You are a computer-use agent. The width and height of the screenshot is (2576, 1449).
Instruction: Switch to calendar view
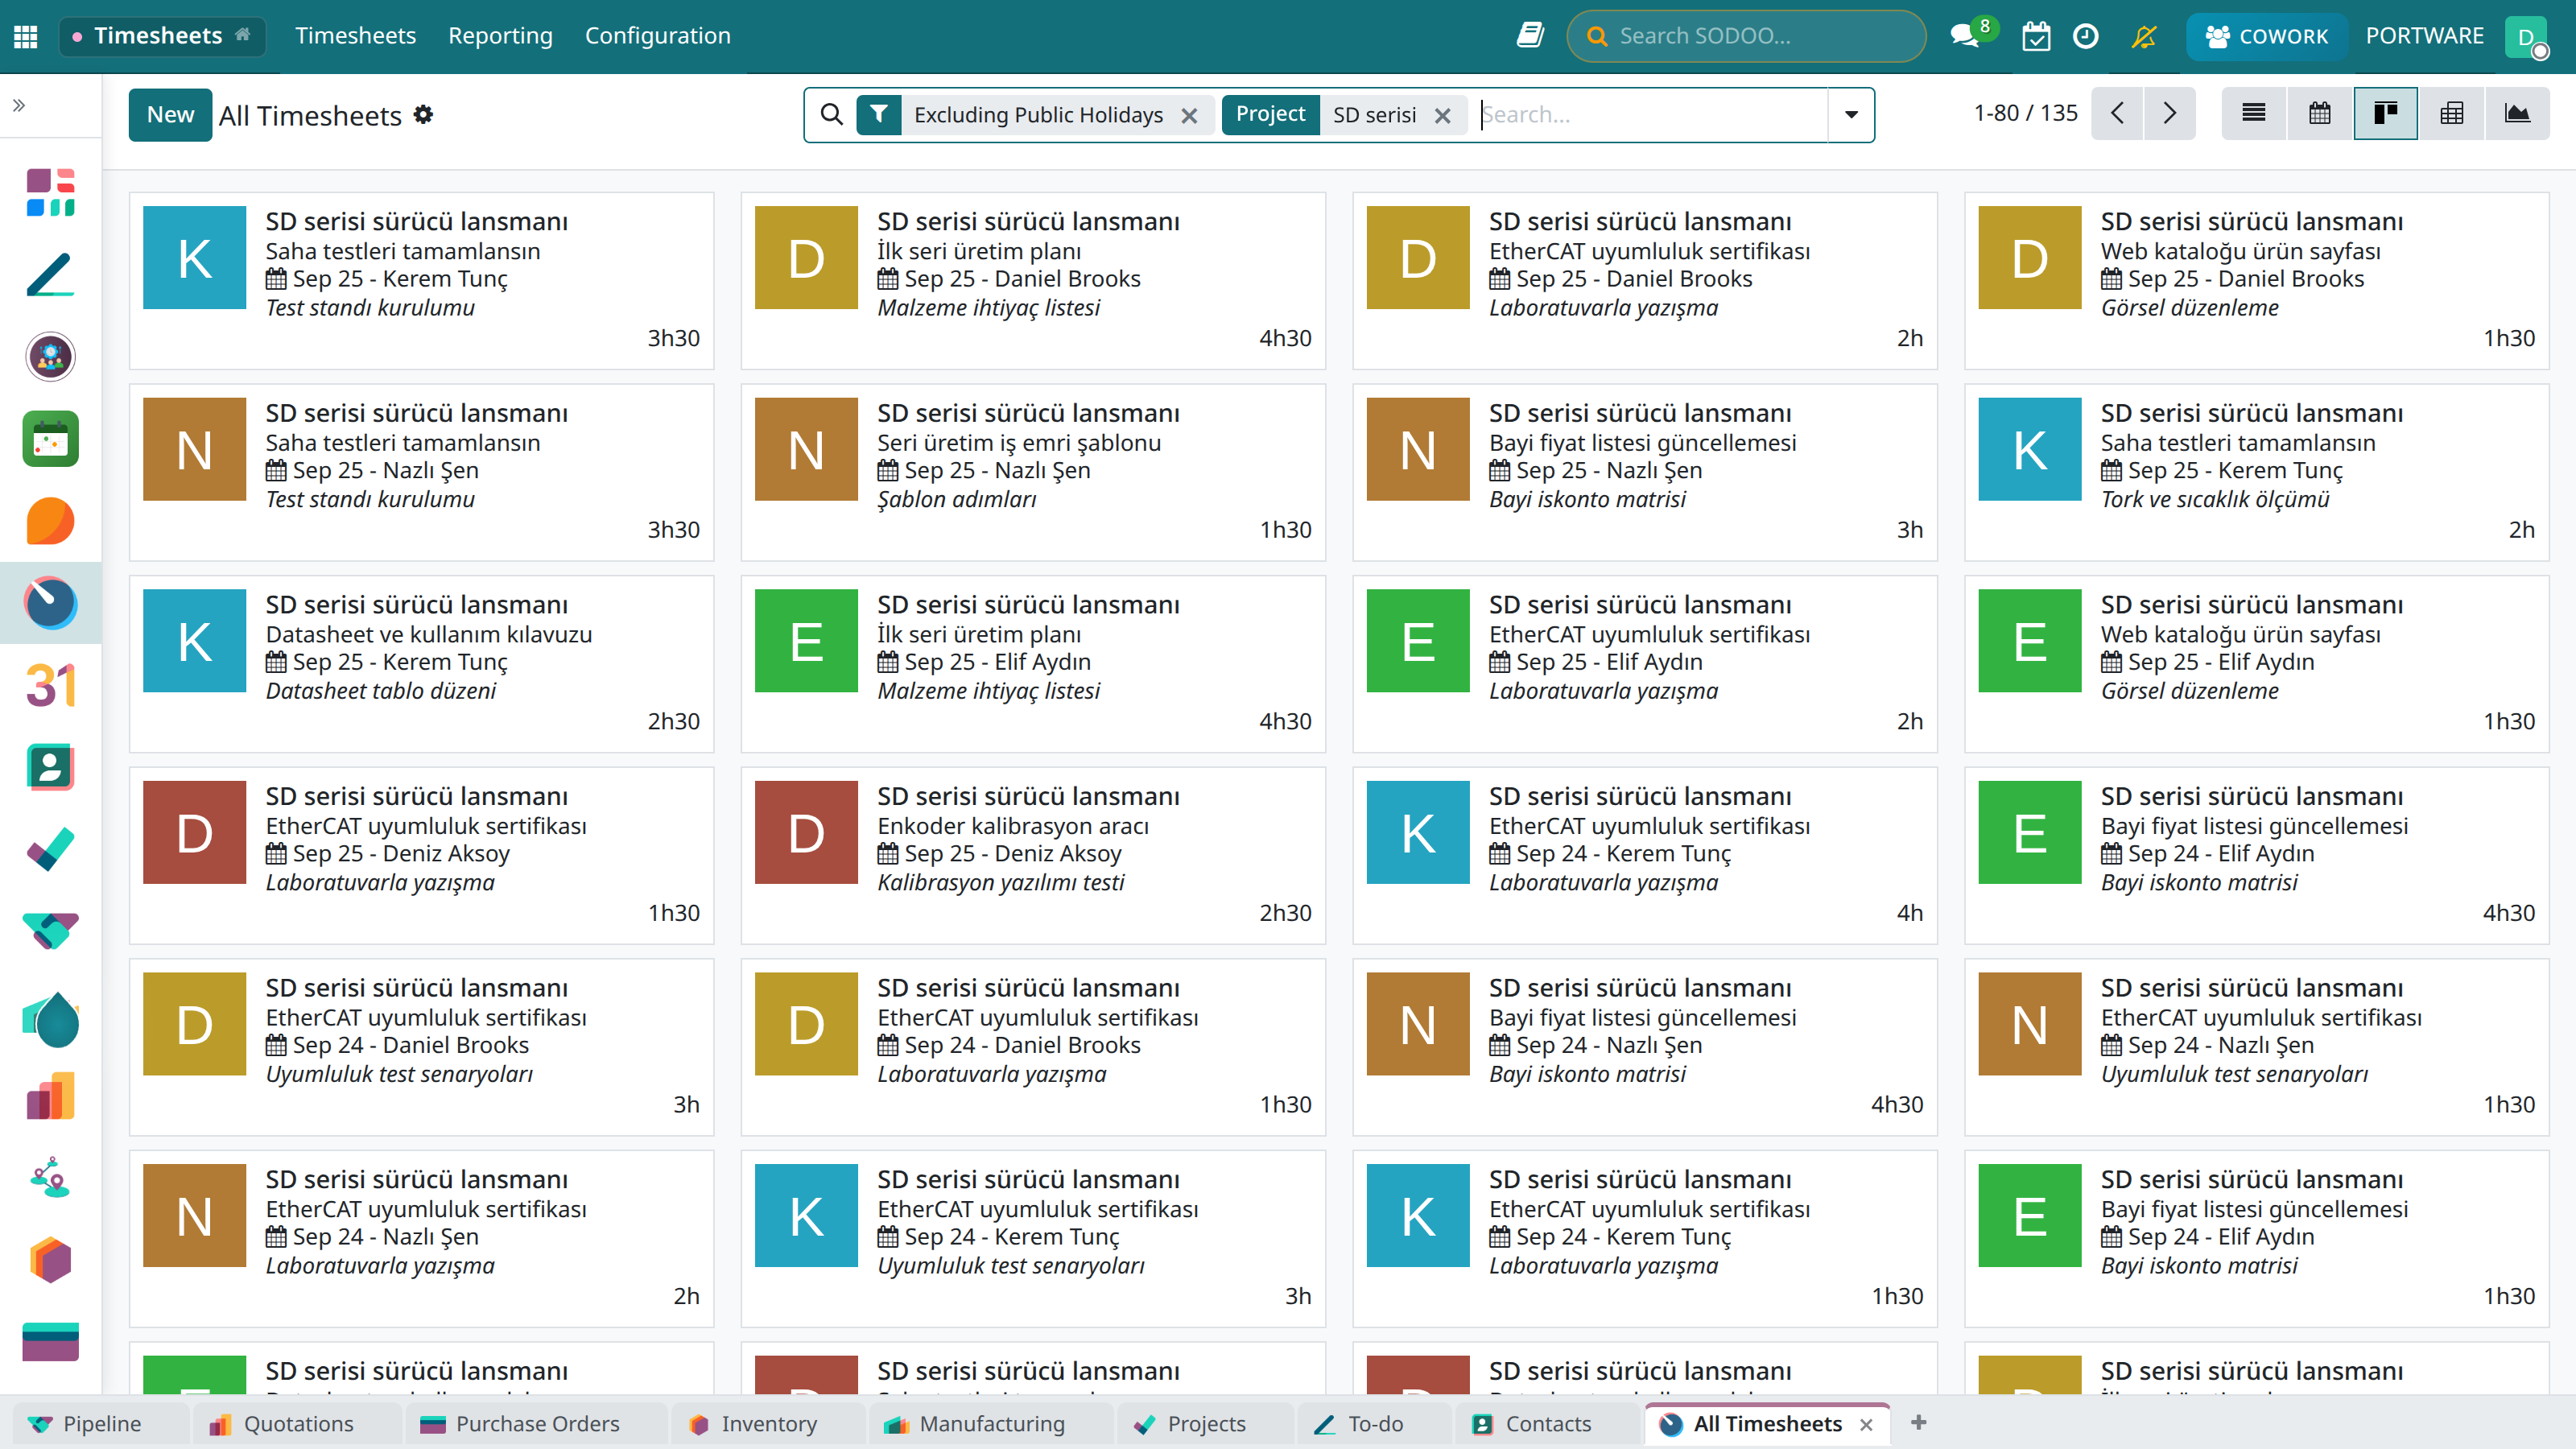point(2320,114)
